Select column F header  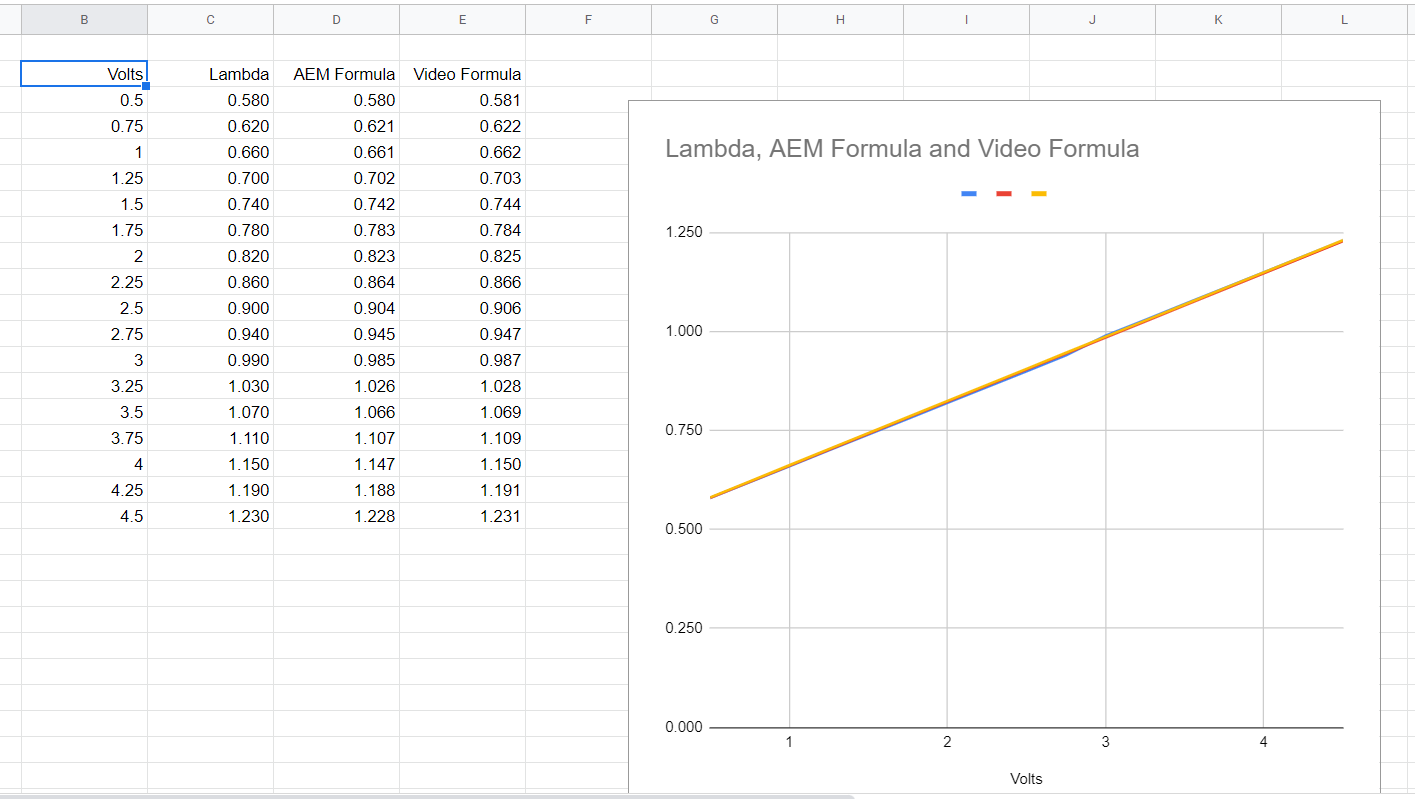pyautogui.click(x=588, y=19)
